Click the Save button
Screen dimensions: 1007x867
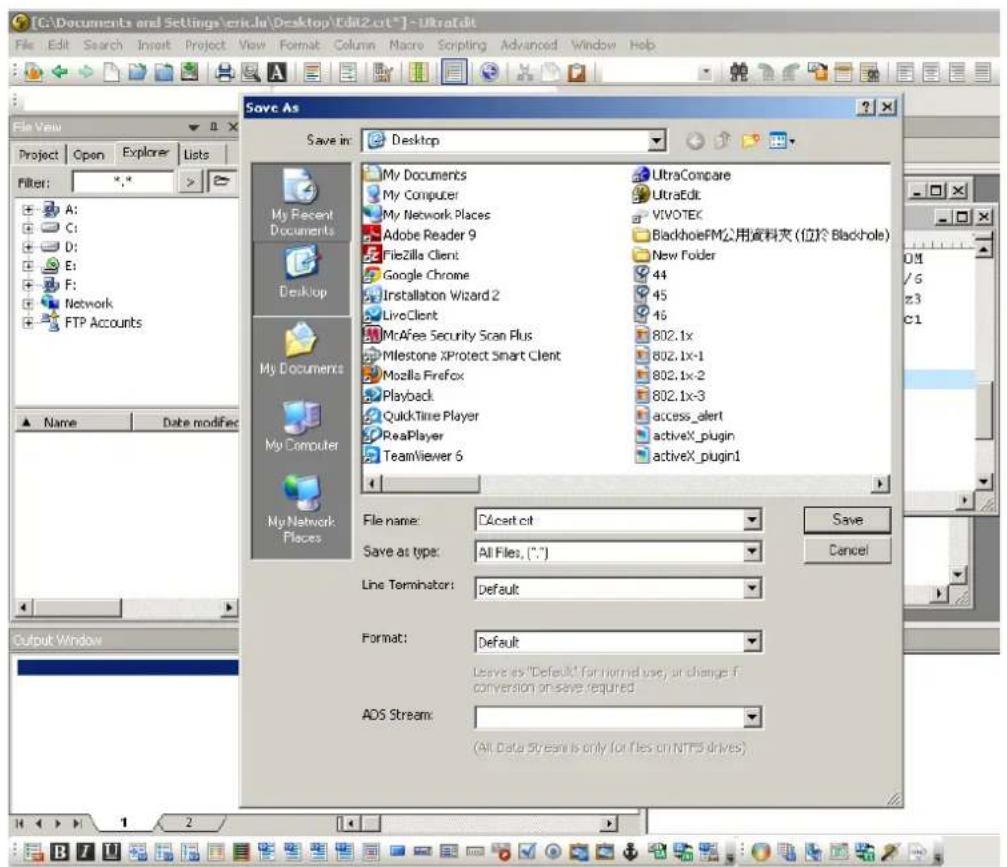847,520
